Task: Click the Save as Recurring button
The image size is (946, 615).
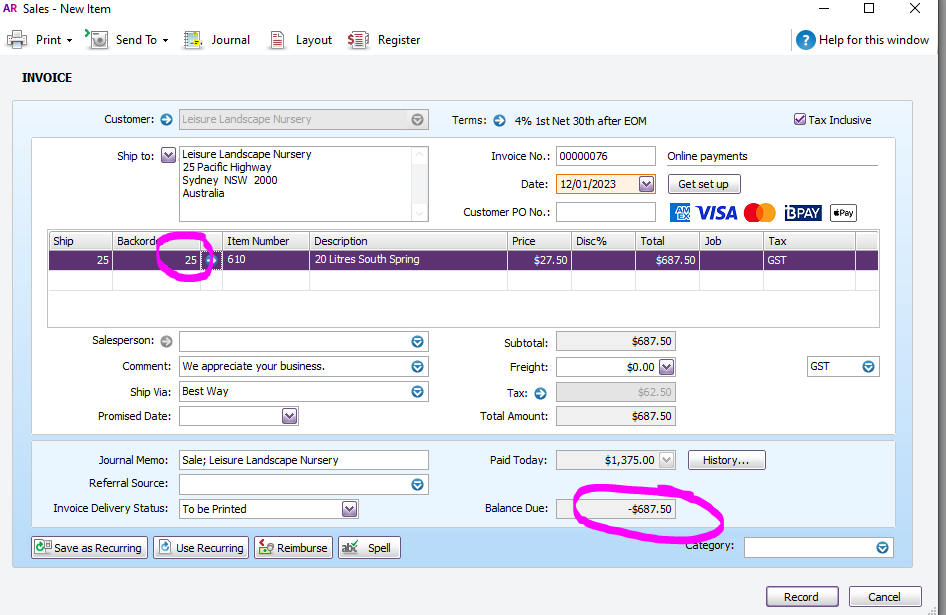Action: click(x=89, y=548)
